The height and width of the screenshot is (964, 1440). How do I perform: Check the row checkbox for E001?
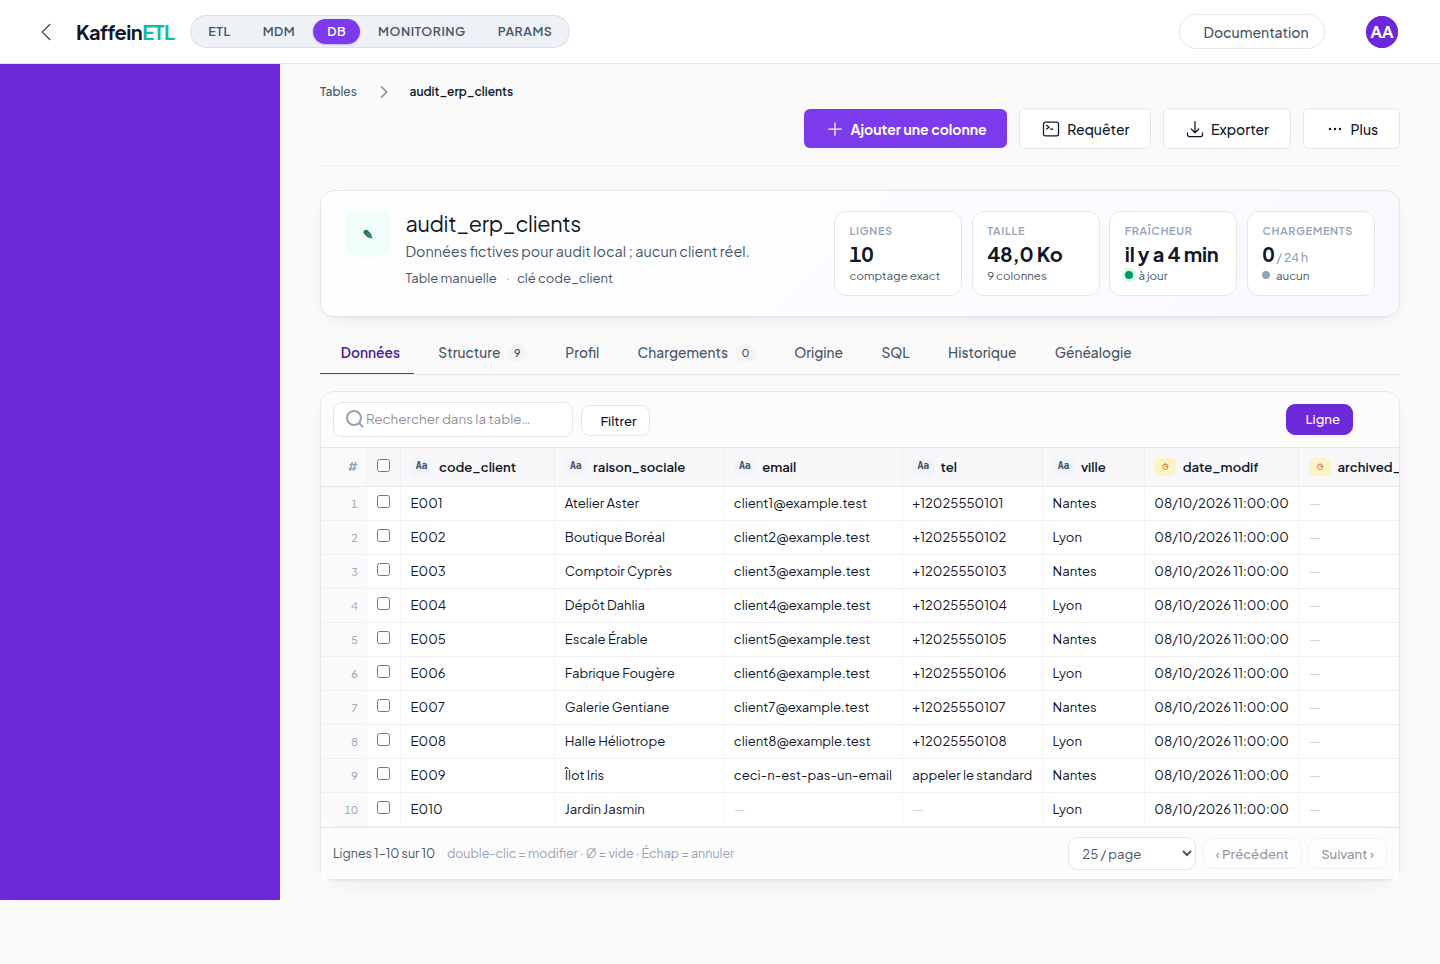point(383,502)
